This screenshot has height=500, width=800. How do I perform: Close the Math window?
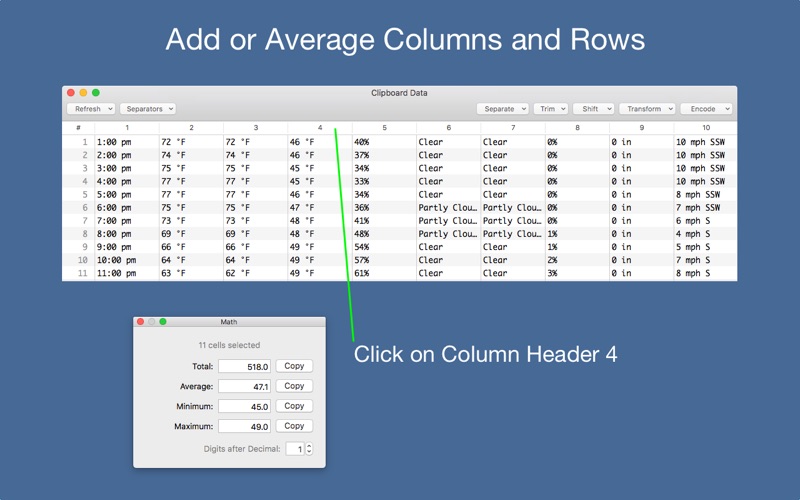(x=140, y=322)
